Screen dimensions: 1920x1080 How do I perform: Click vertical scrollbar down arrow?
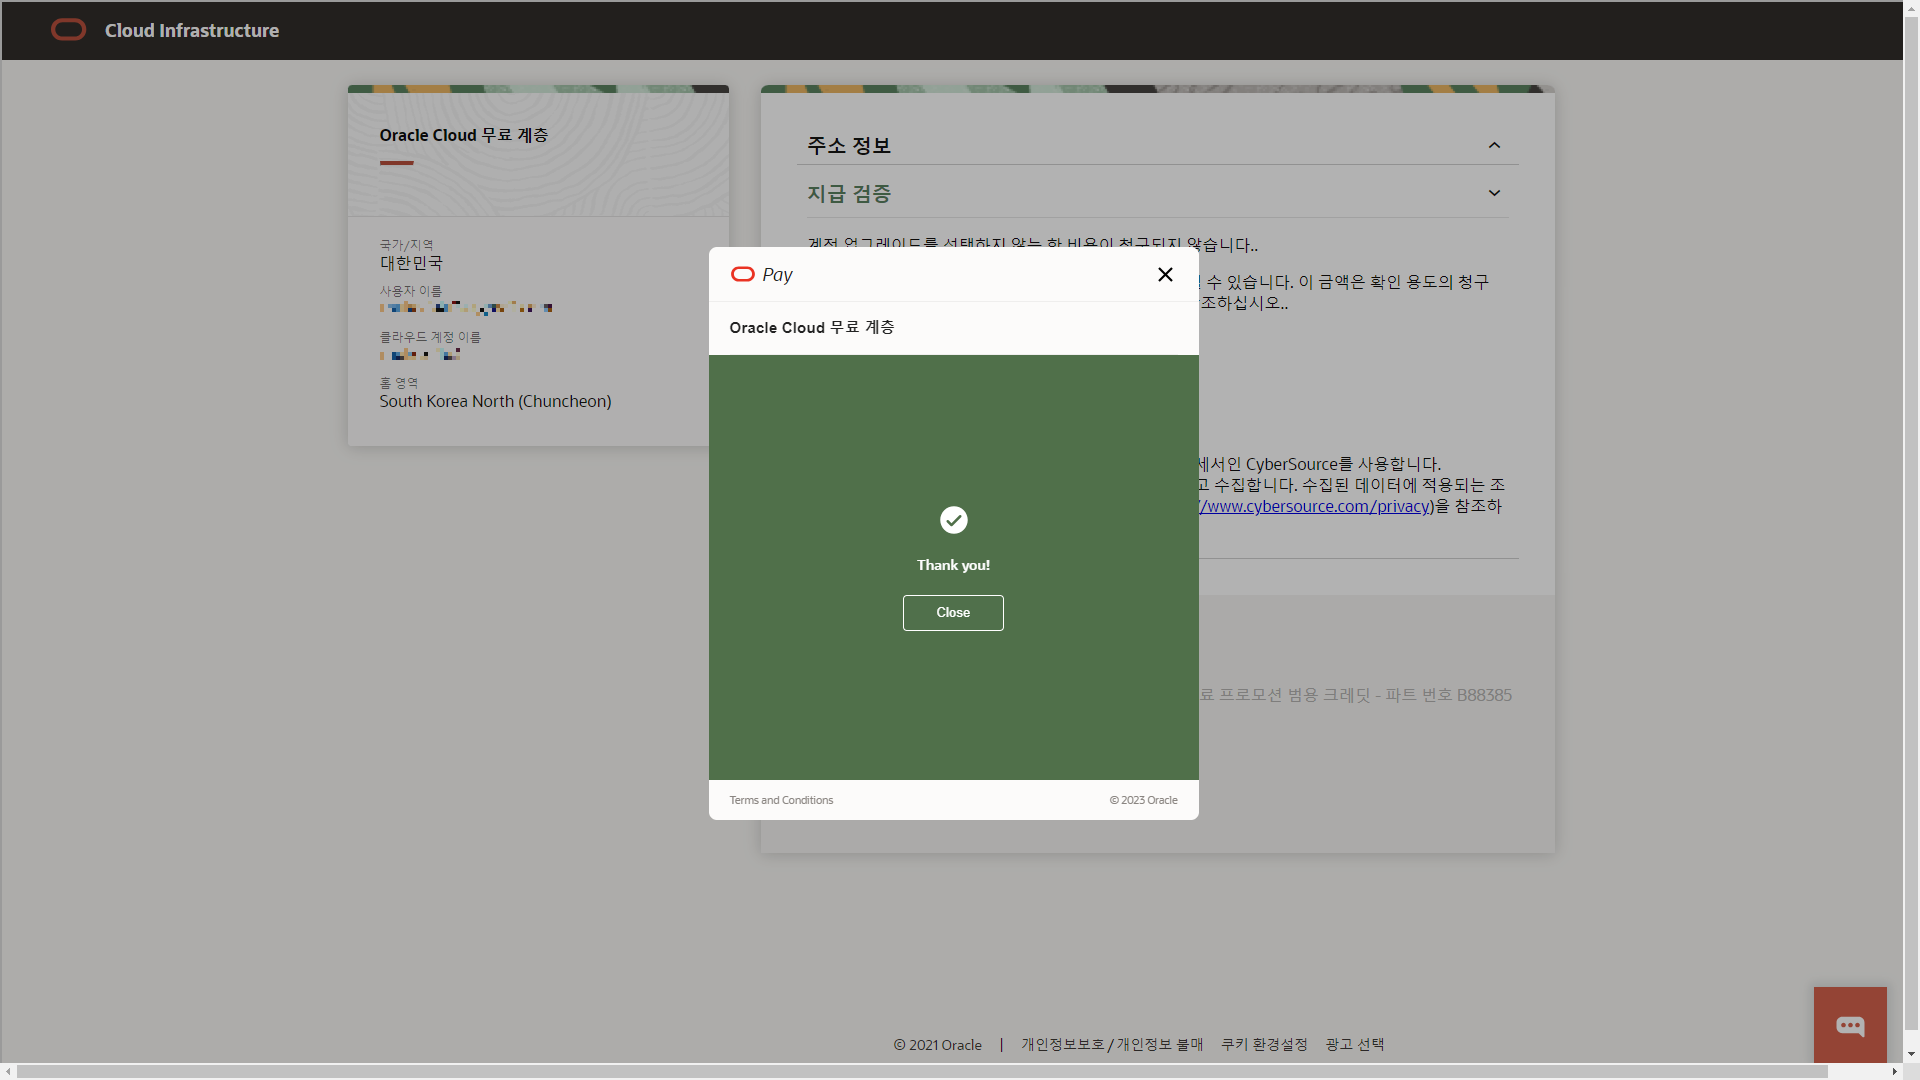(x=1911, y=1054)
